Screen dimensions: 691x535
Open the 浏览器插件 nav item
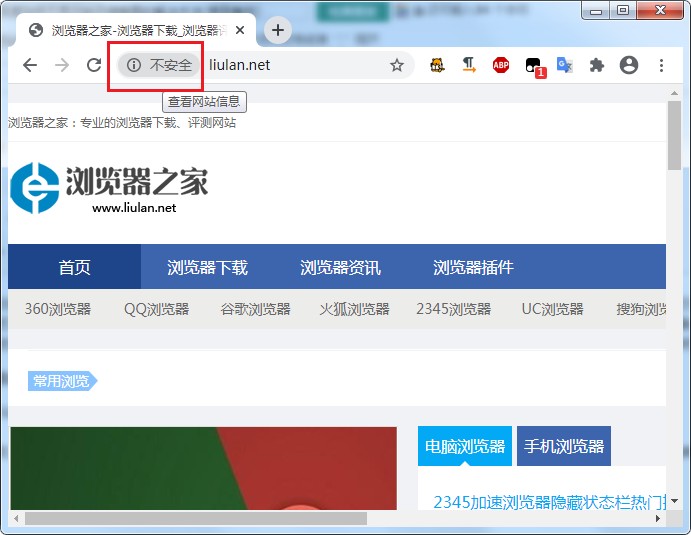point(473,267)
